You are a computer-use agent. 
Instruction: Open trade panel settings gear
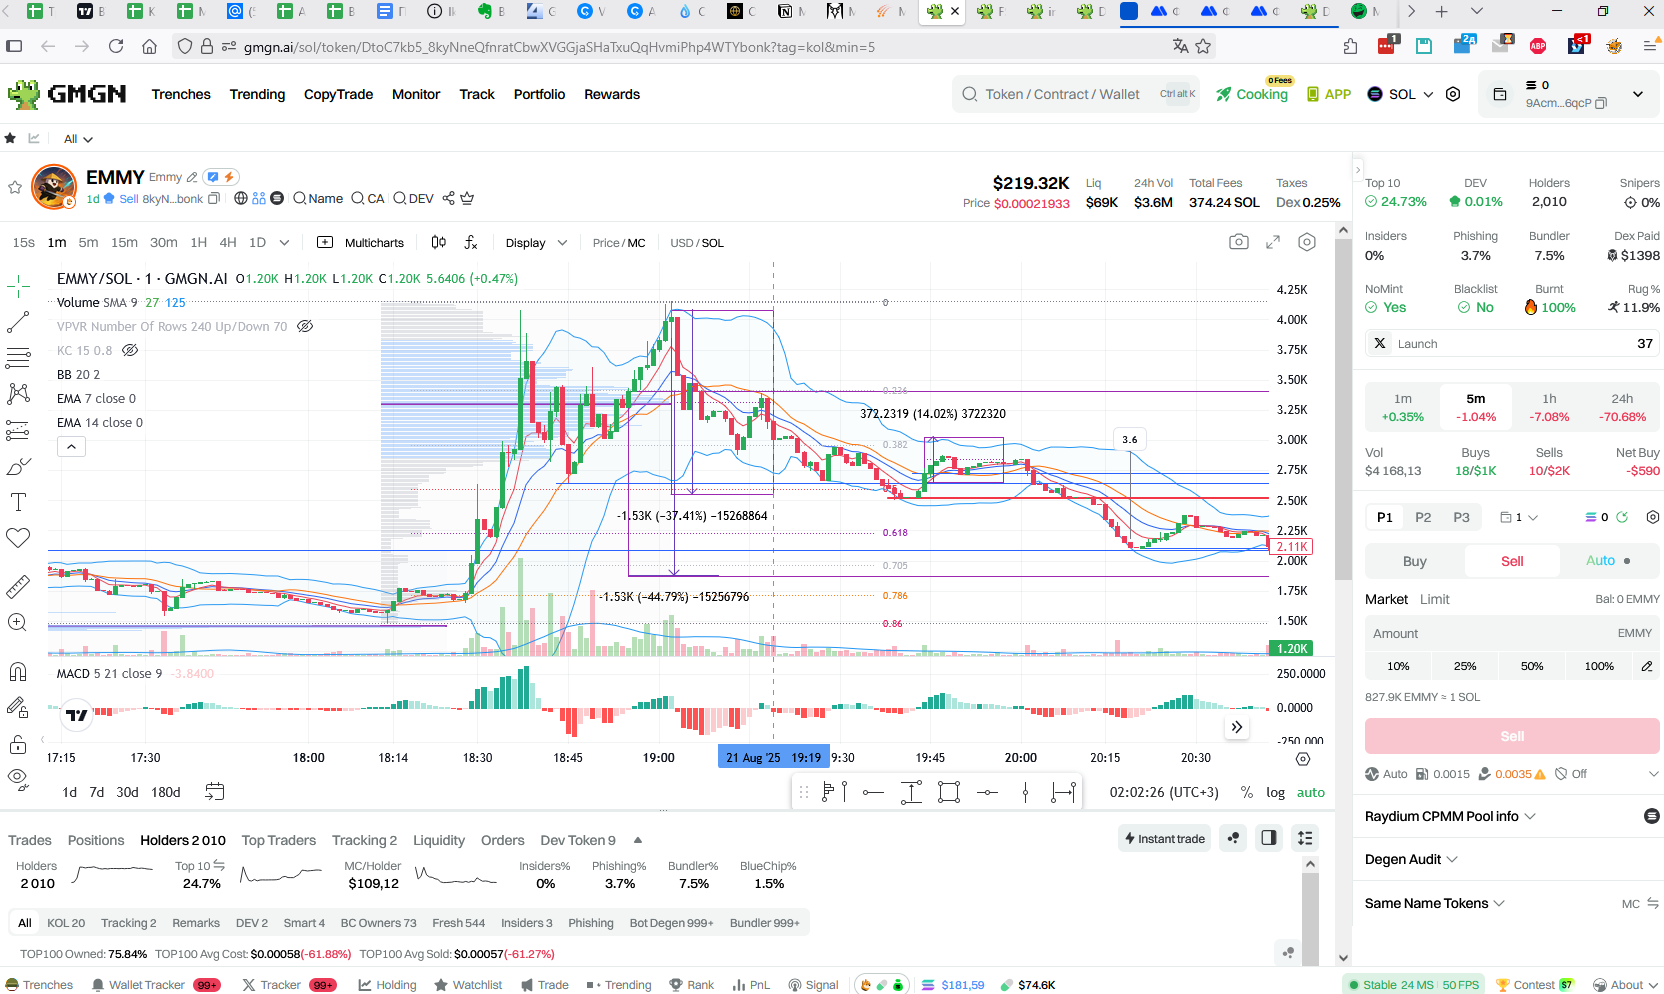(x=1653, y=517)
